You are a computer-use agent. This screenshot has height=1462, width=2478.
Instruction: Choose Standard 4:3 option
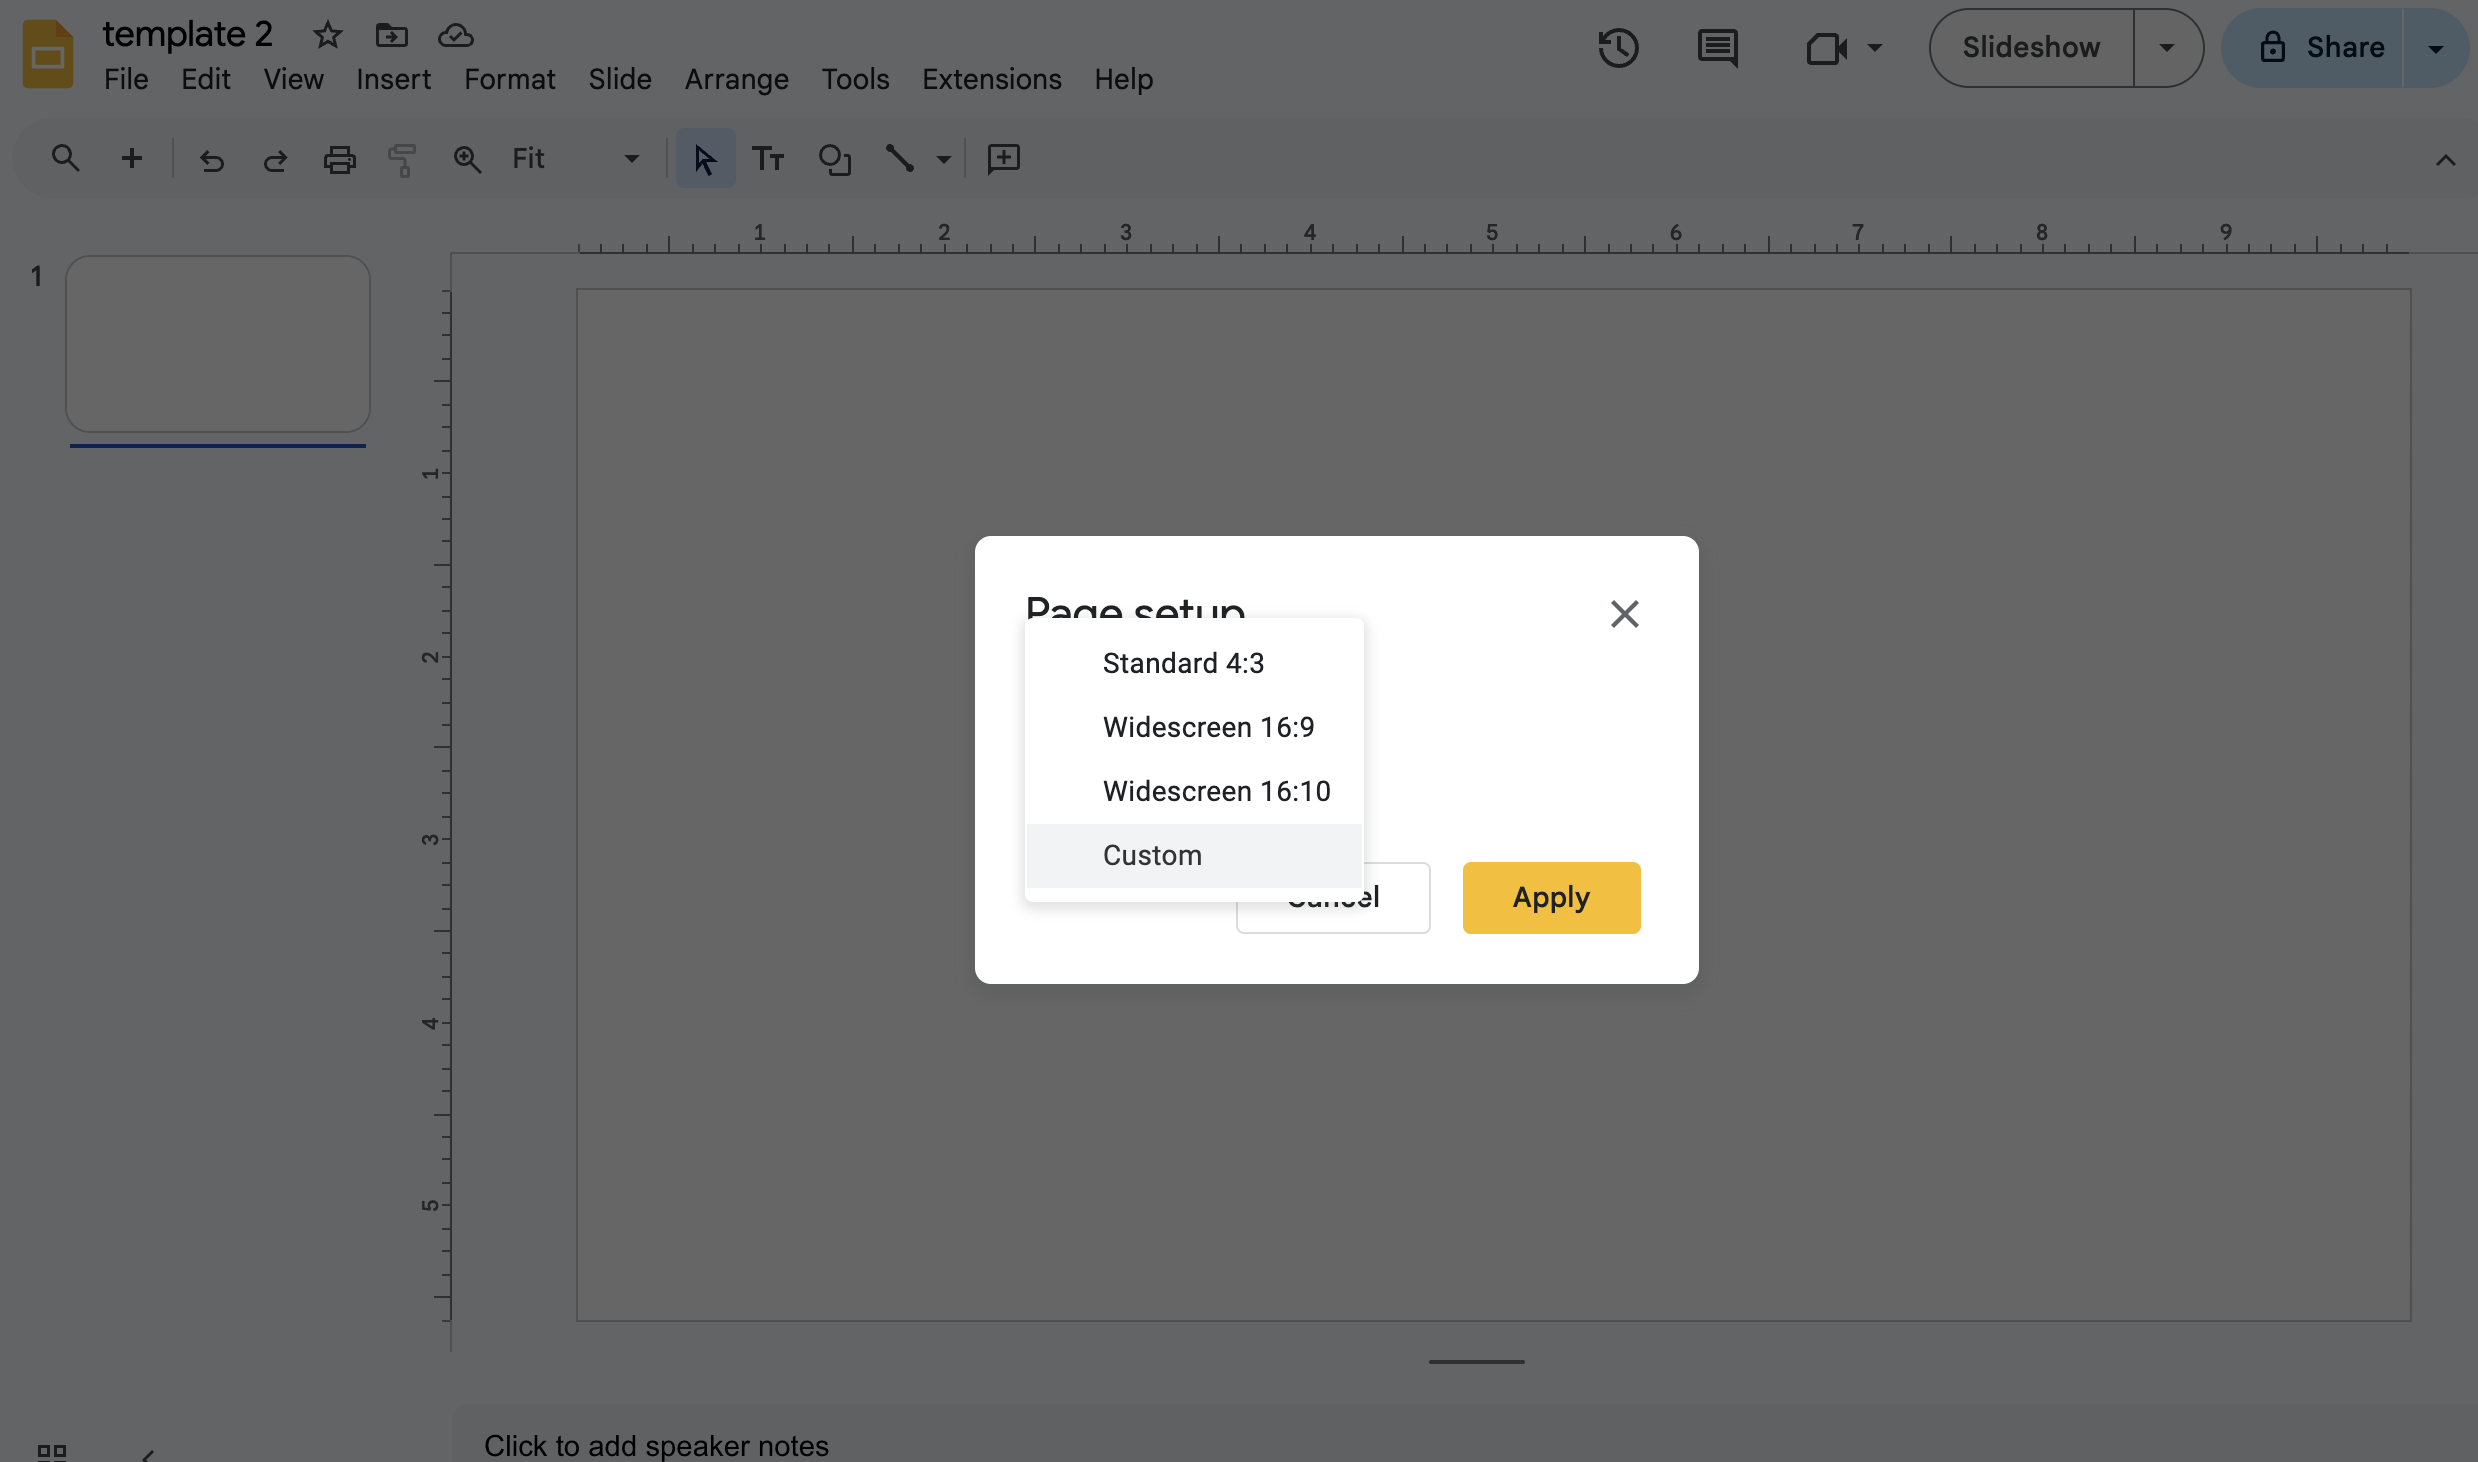(x=1194, y=663)
